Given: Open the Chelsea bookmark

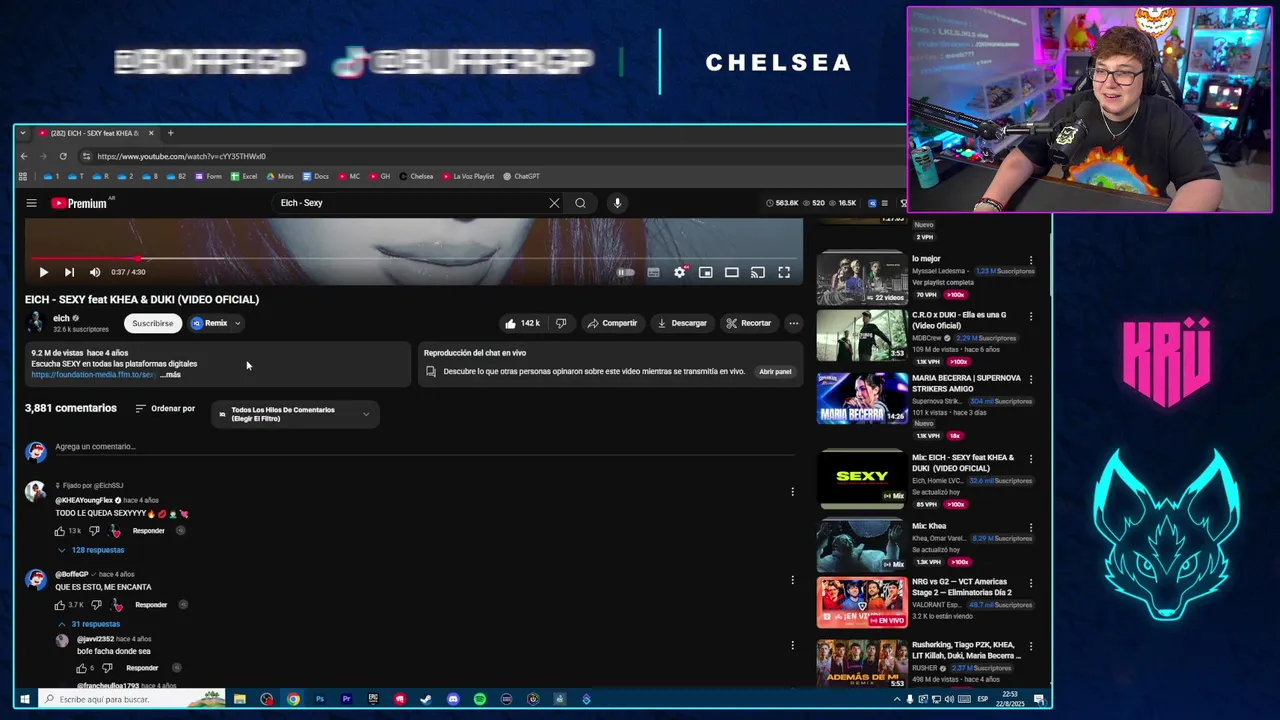Looking at the screenshot, I should [x=416, y=176].
